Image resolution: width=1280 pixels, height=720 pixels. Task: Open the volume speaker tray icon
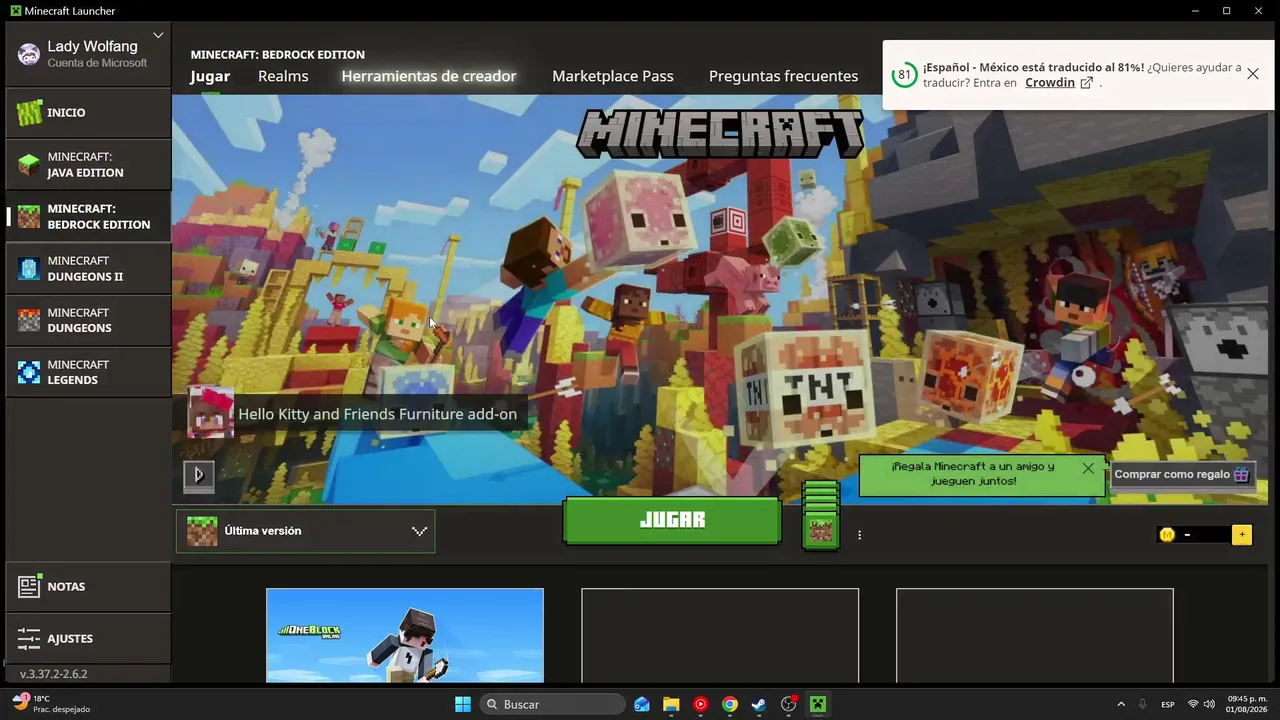click(x=1209, y=704)
